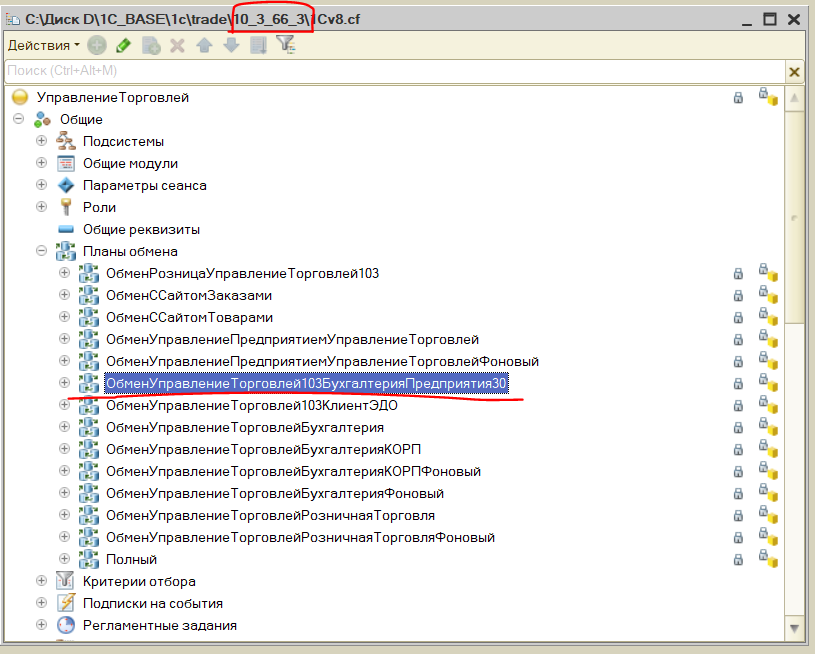Viewport: 815px width, 654px height.
Task: Select ОбменССайтомТоварами exchange plan
Action: pyautogui.click(x=189, y=317)
